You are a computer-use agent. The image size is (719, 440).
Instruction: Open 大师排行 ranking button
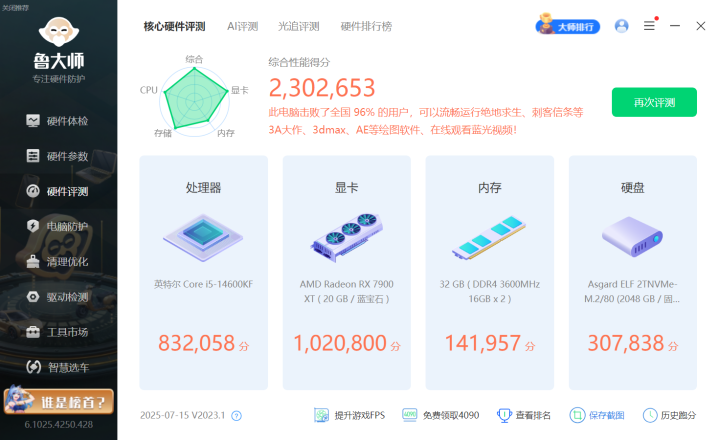pyautogui.click(x=568, y=25)
